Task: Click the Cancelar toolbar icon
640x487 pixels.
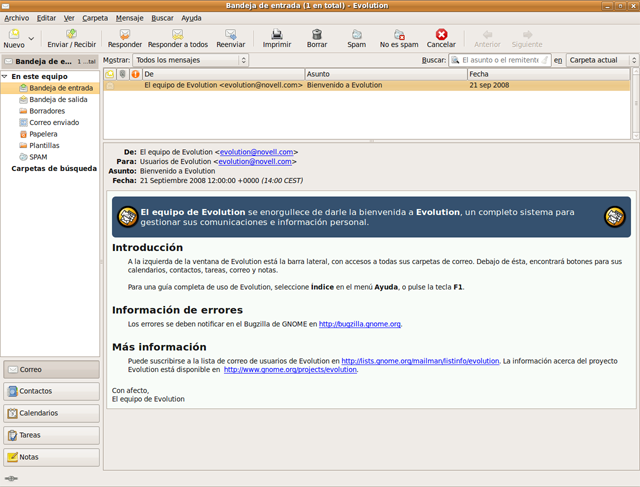Action: coord(441,35)
